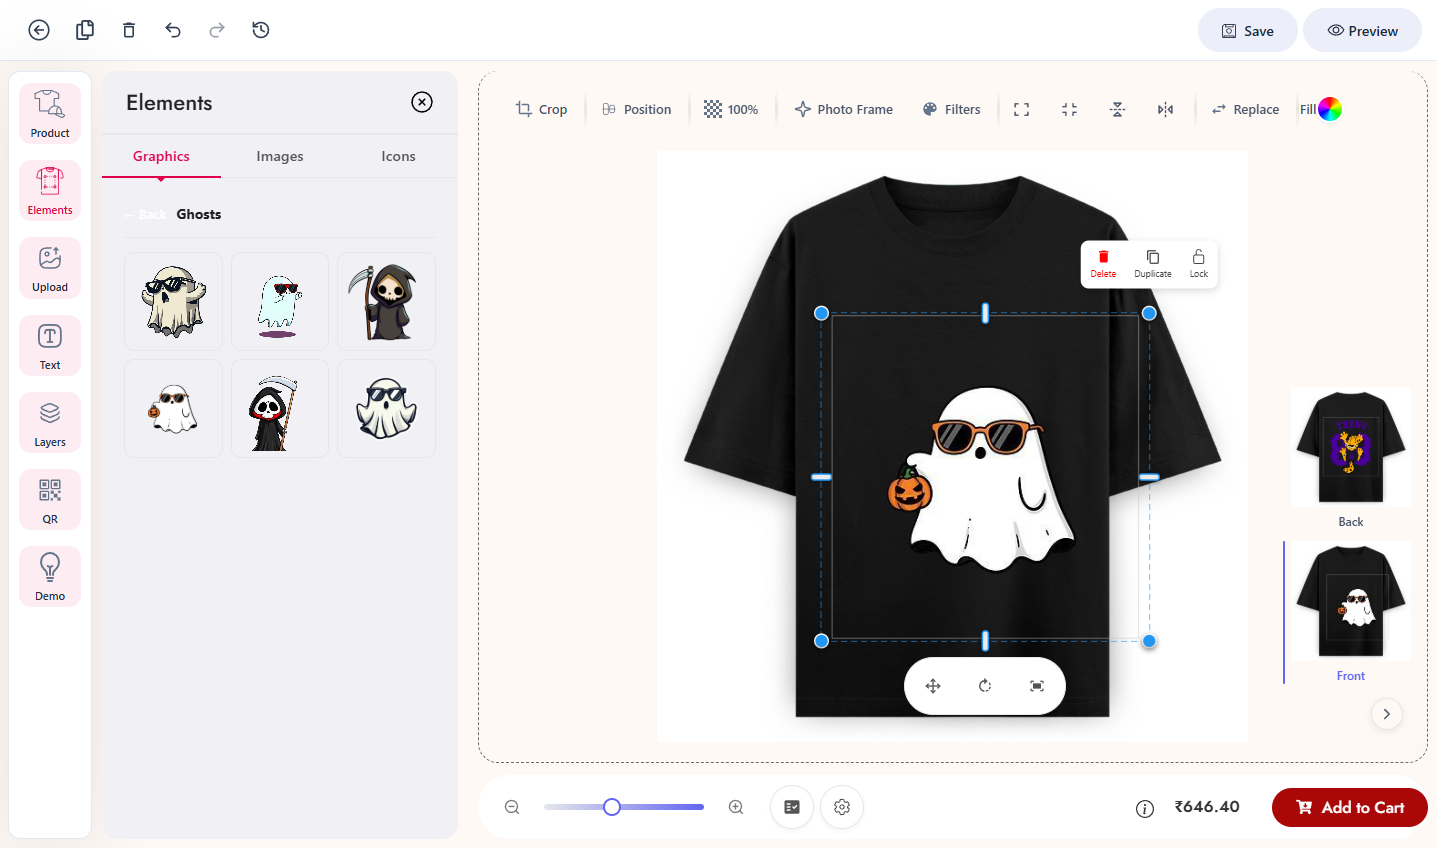Go back using the circled arrow icon
The image size is (1437, 848).
point(39,30)
